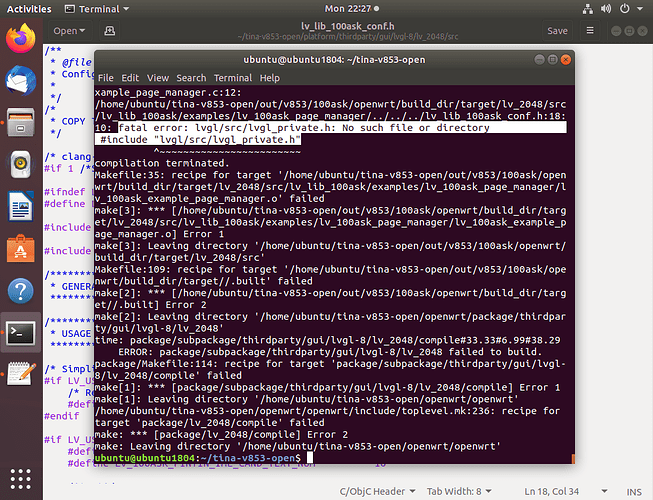Click the Save button in gedit
This screenshot has width=653, height=500.
(x=557, y=31)
